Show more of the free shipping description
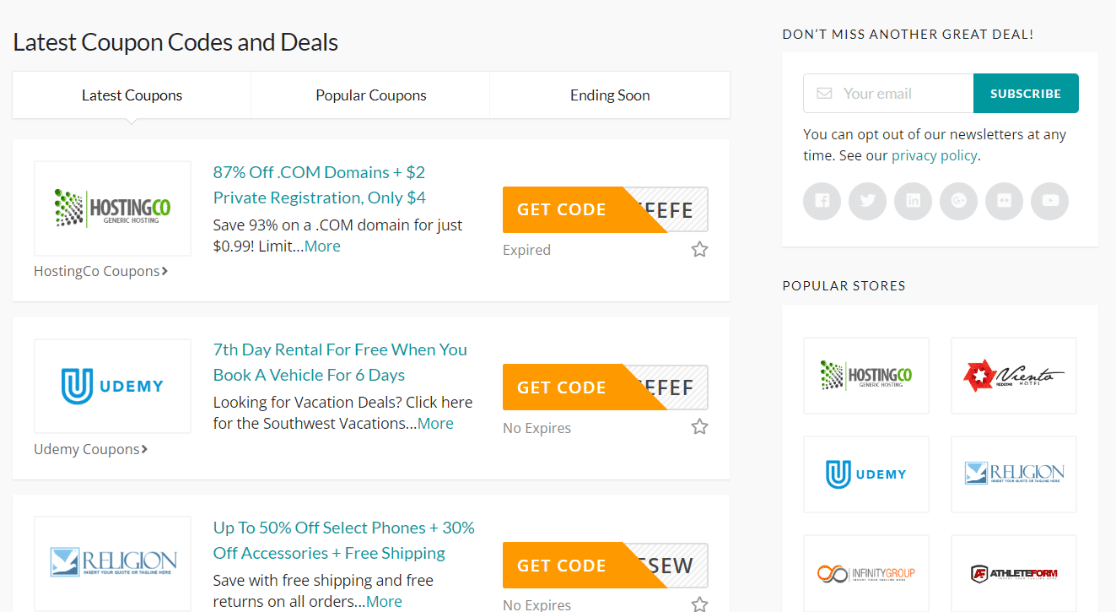The width and height of the screenshot is (1116, 612). point(384,602)
